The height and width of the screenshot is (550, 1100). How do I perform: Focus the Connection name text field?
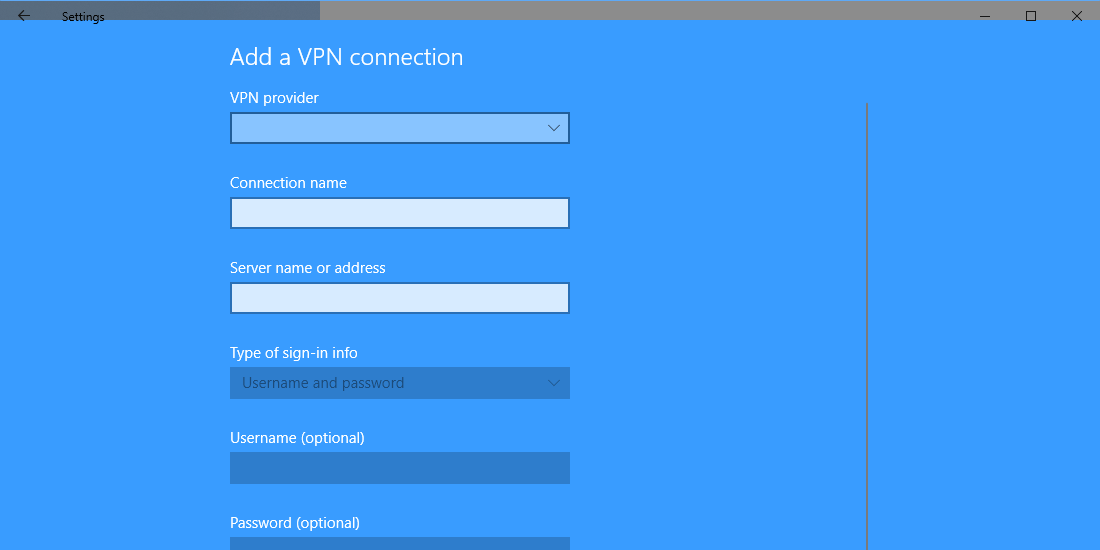tap(399, 213)
